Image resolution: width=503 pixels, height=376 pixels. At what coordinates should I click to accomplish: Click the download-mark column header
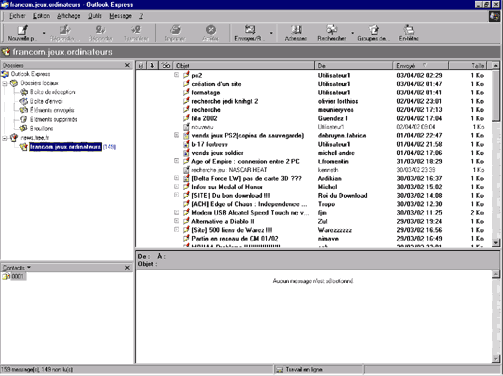tap(153, 65)
